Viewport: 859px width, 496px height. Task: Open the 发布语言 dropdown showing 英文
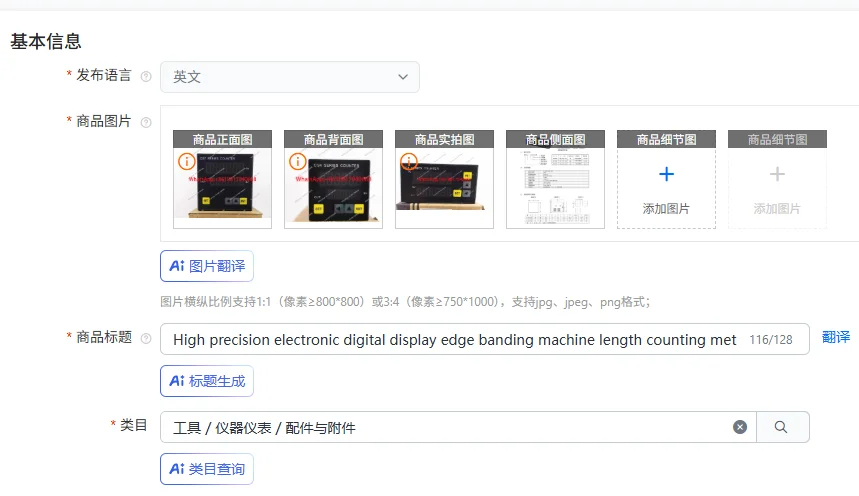pyautogui.click(x=290, y=77)
